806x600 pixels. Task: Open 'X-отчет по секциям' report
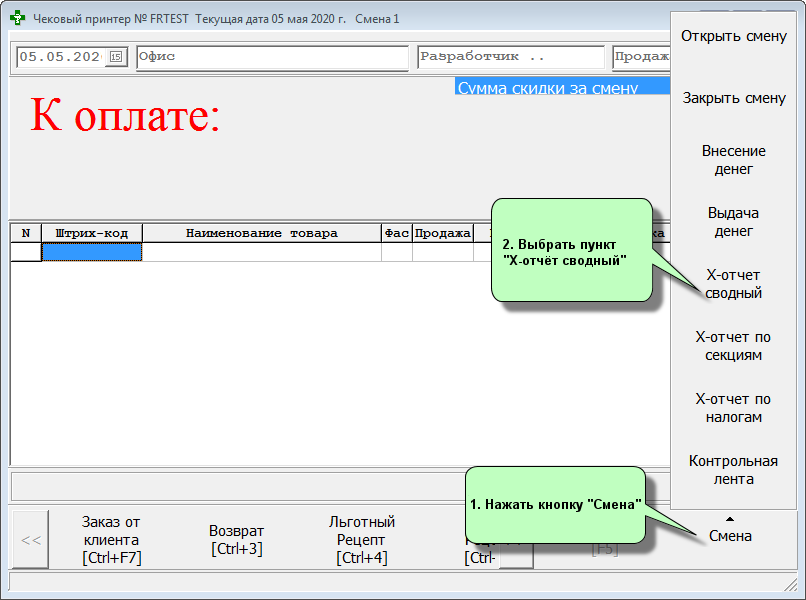coord(734,346)
